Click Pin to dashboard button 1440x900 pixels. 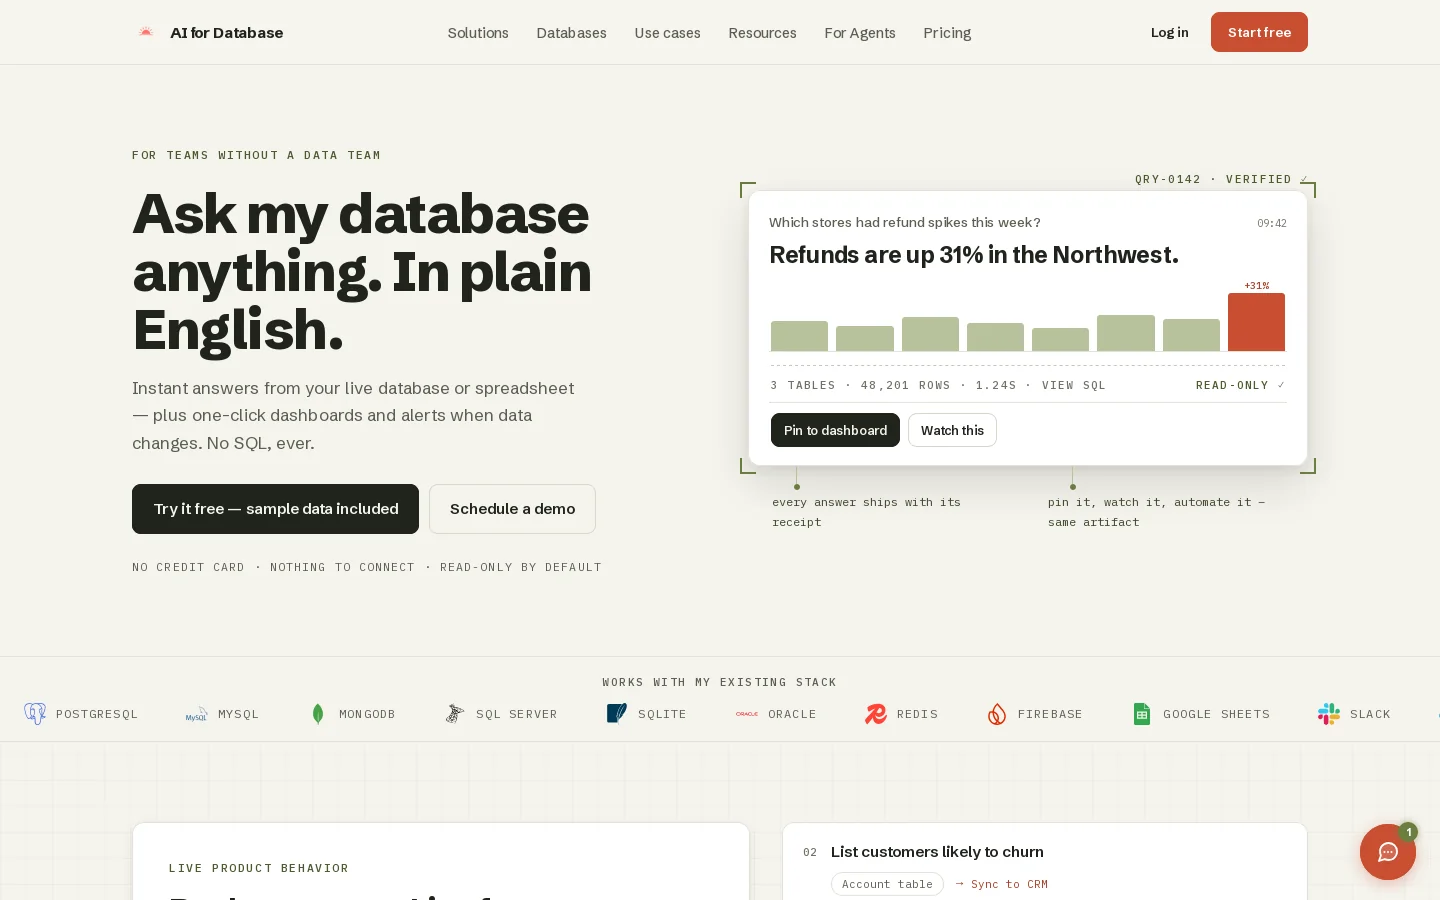tap(835, 430)
